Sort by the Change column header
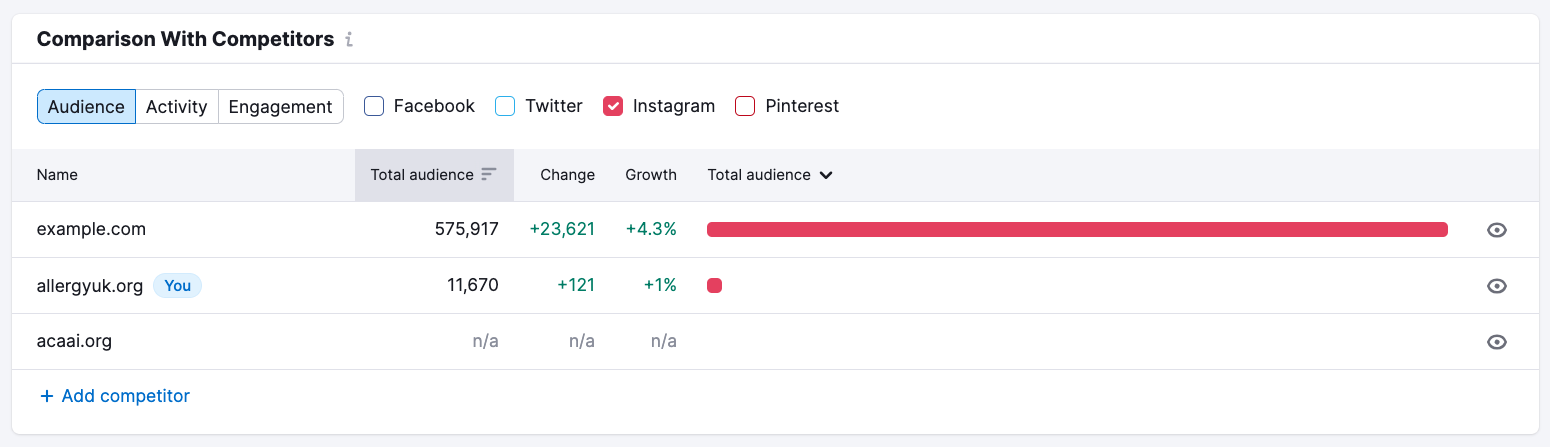Screen dimensions: 1550x447 pyautogui.click(x=567, y=175)
